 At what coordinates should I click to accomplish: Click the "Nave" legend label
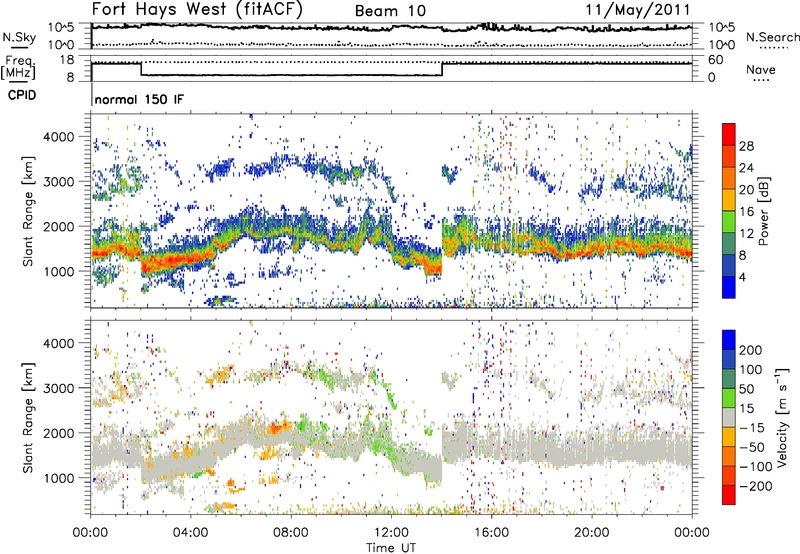tap(761, 69)
